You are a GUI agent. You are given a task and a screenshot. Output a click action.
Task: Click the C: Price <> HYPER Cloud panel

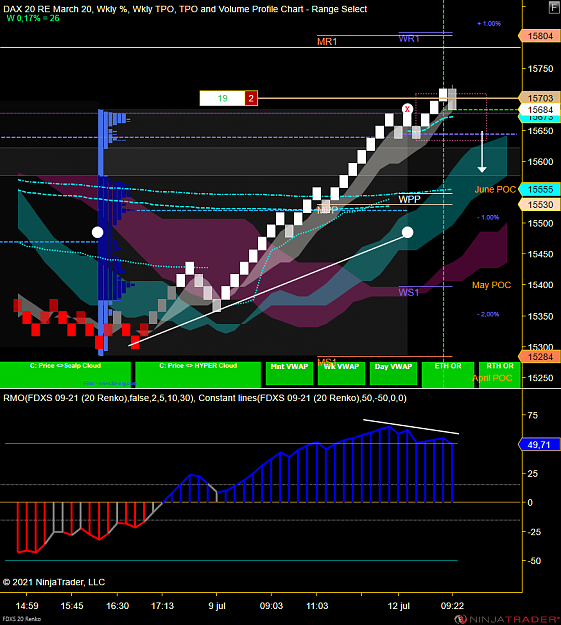(x=198, y=374)
